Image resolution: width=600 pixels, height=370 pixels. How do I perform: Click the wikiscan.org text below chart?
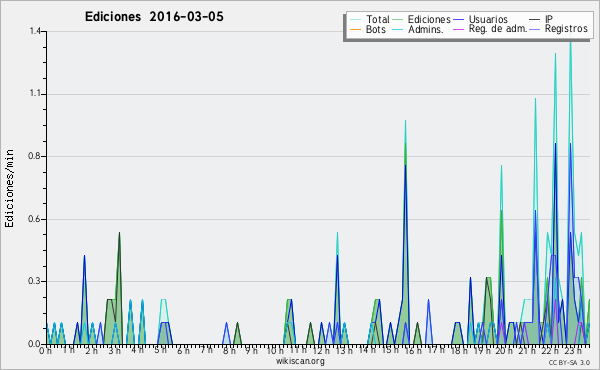click(300, 361)
